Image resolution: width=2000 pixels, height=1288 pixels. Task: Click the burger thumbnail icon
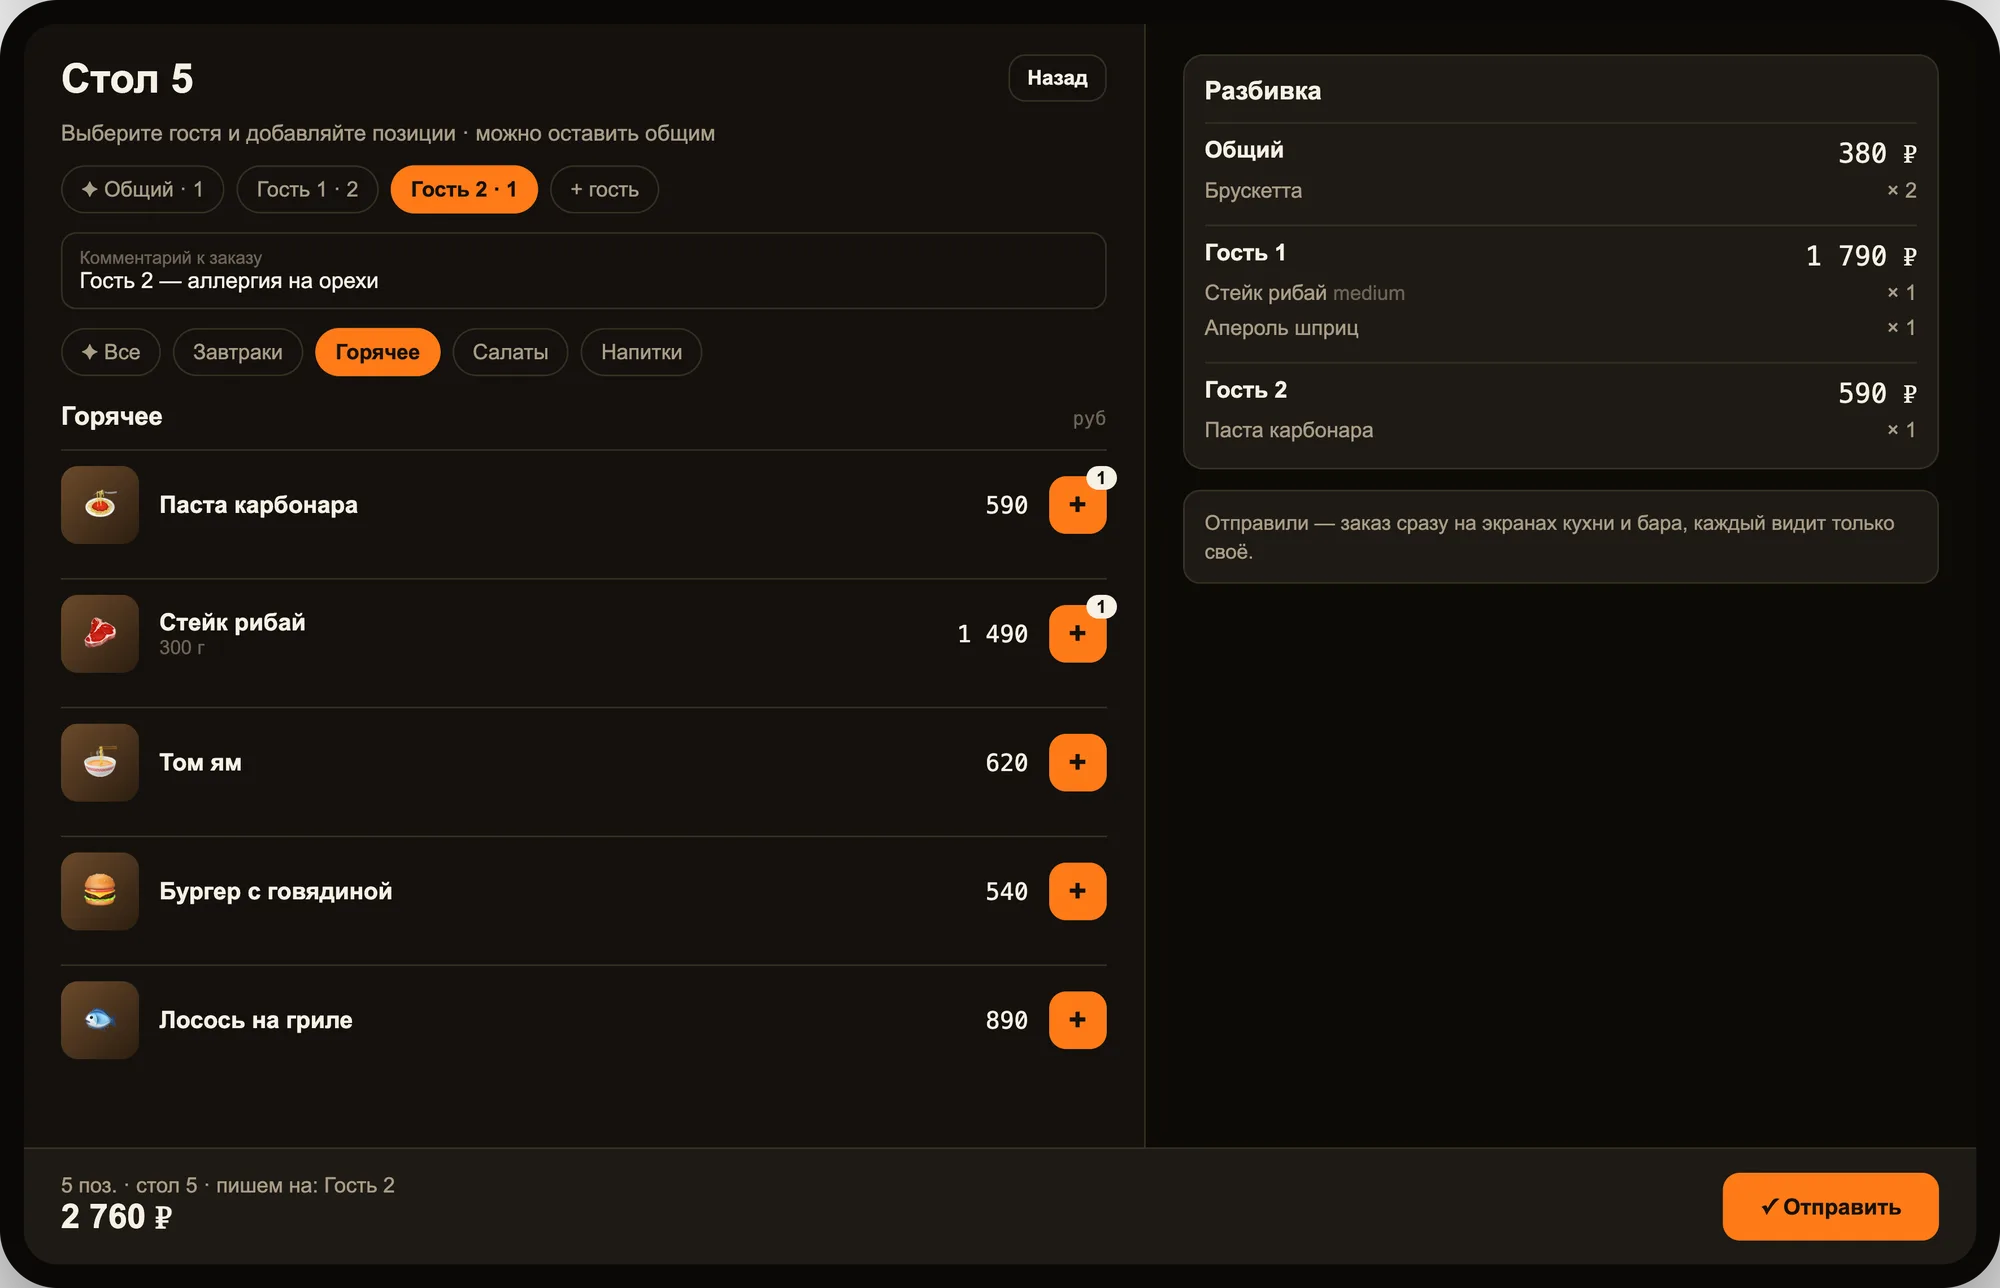click(x=100, y=891)
